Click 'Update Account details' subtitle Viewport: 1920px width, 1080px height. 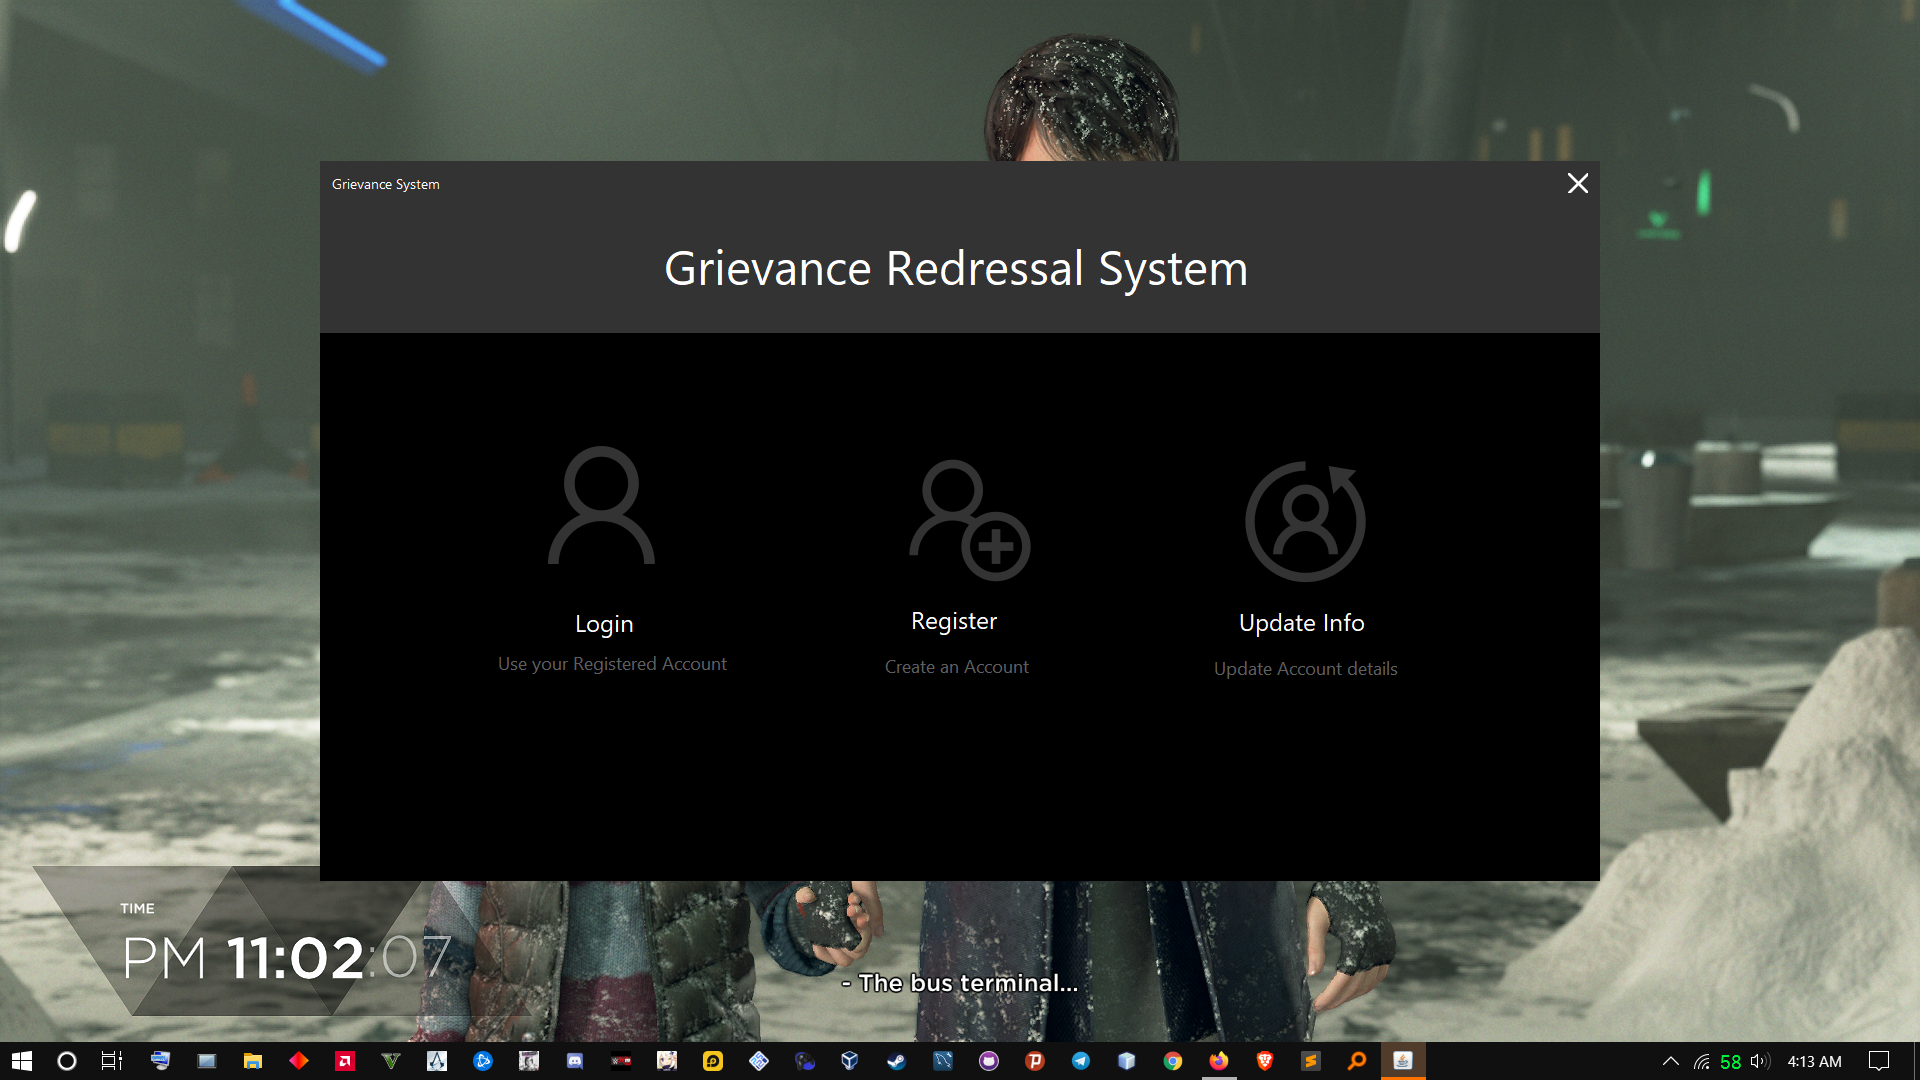tap(1305, 669)
